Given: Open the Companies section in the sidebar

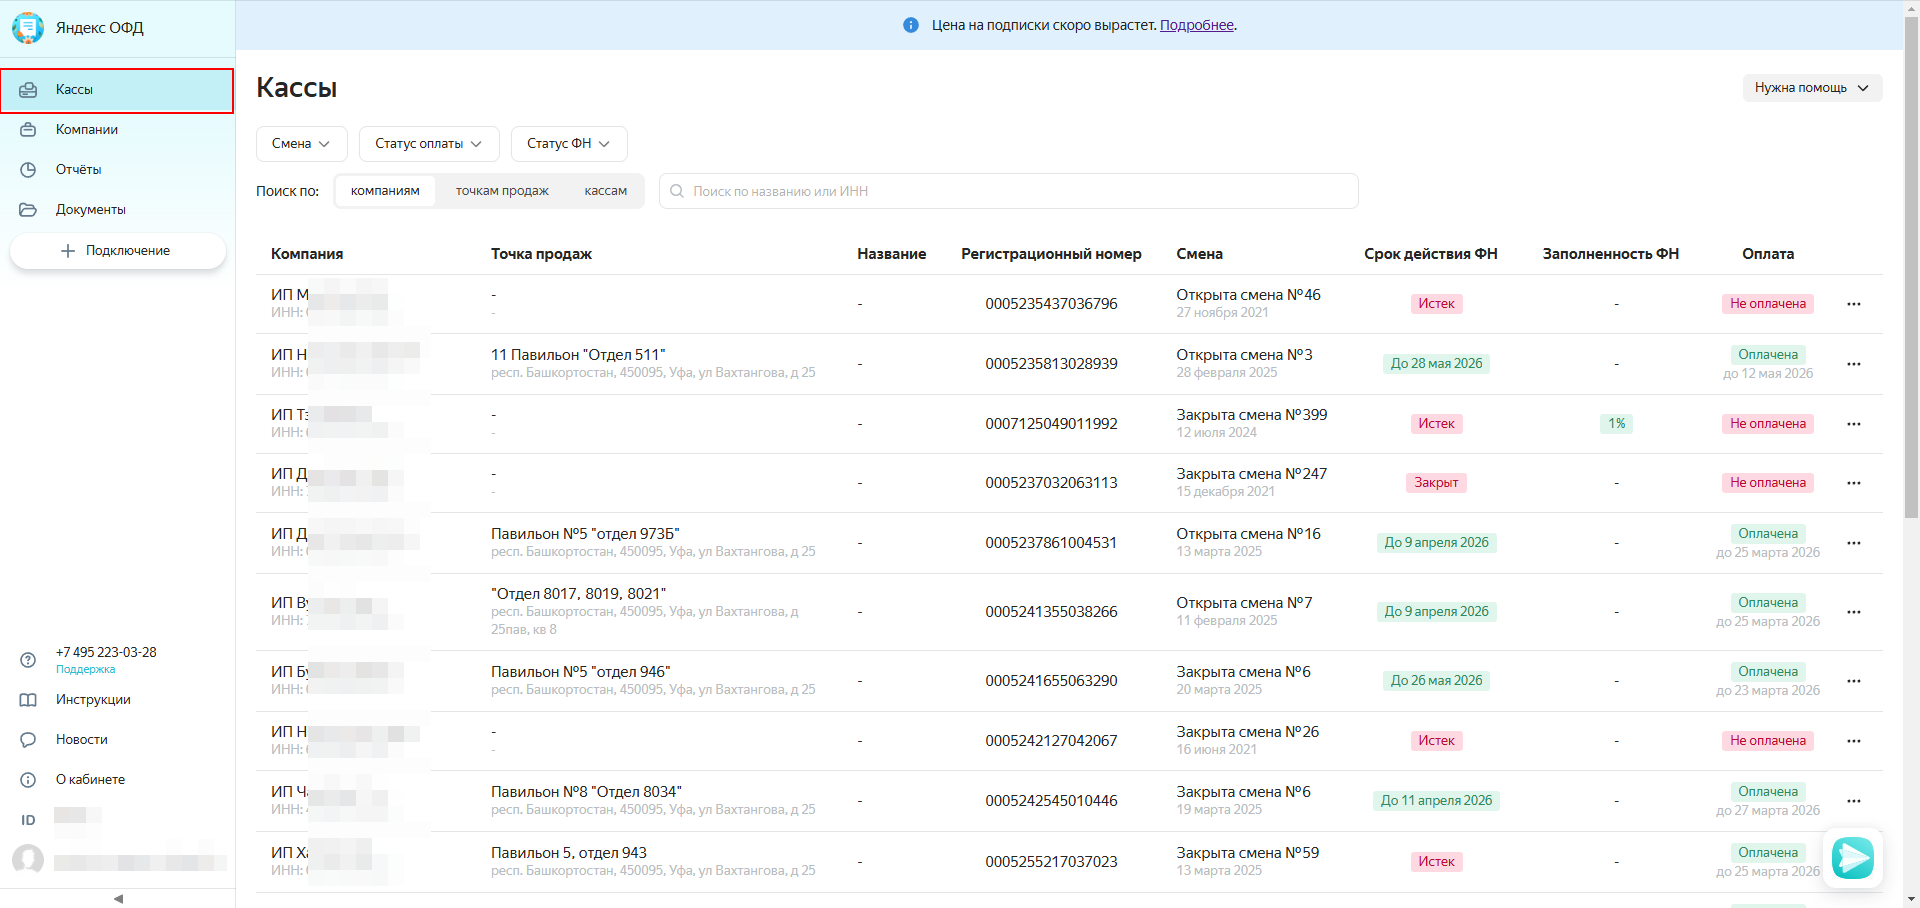Looking at the screenshot, I should 87,130.
